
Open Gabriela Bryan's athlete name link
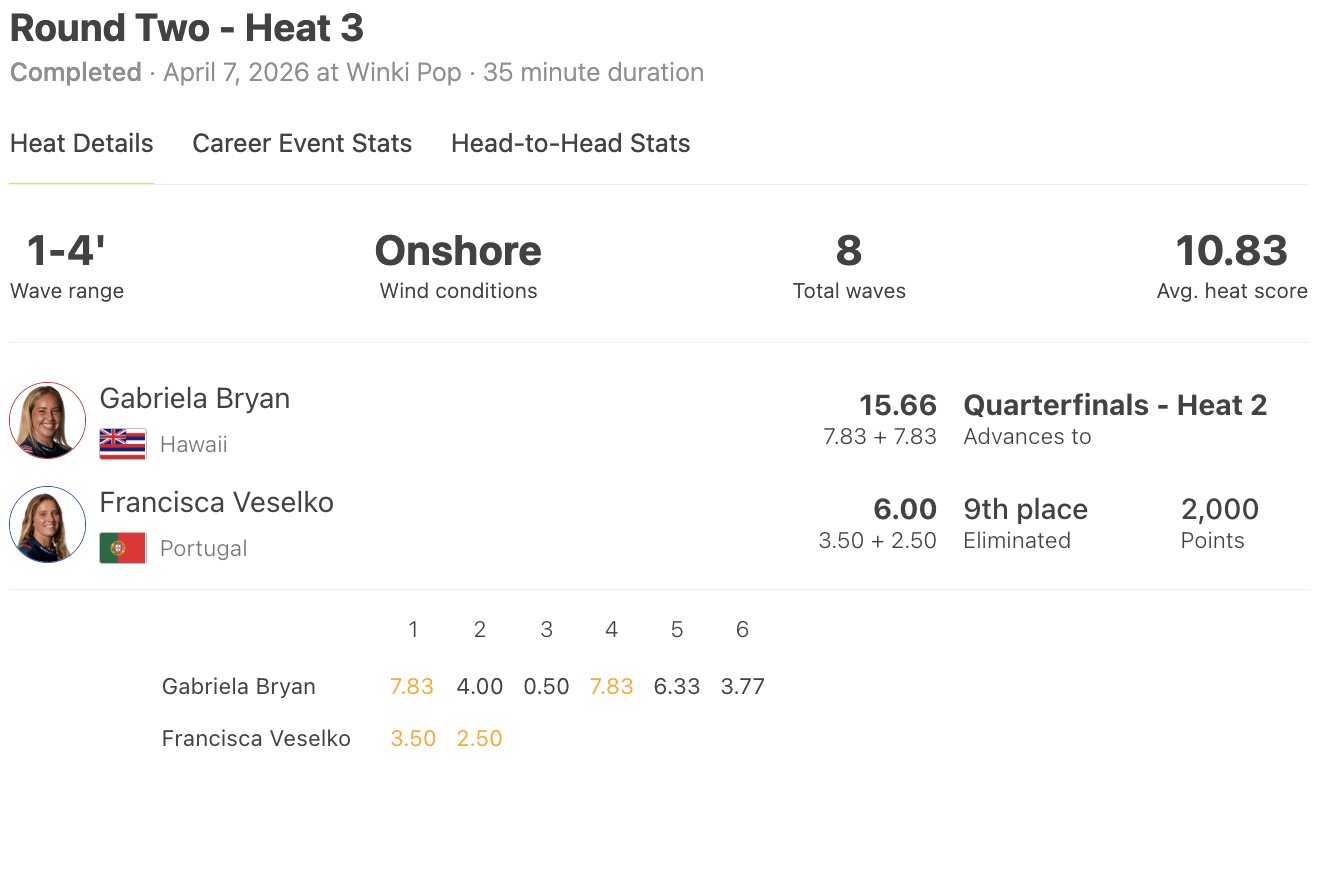point(195,398)
